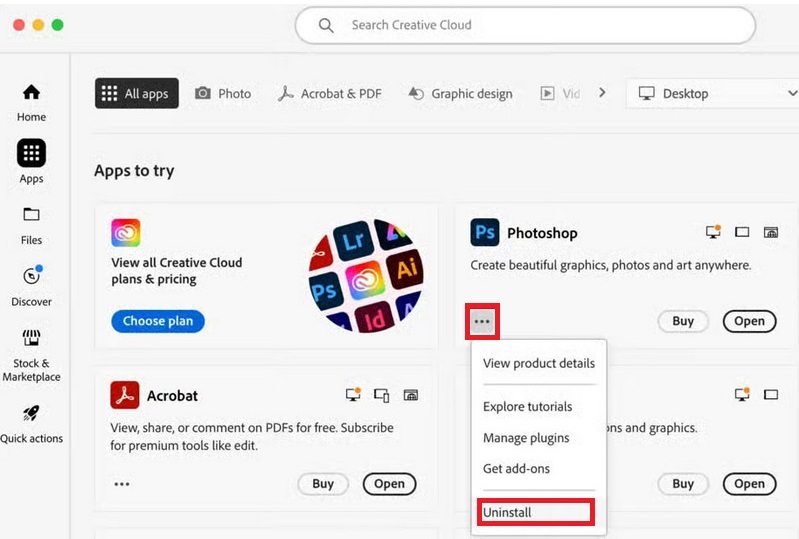The width and height of the screenshot is (799, 539).
Task: Click Acrobat mobile devices availability icon
Action: (382, 395)
